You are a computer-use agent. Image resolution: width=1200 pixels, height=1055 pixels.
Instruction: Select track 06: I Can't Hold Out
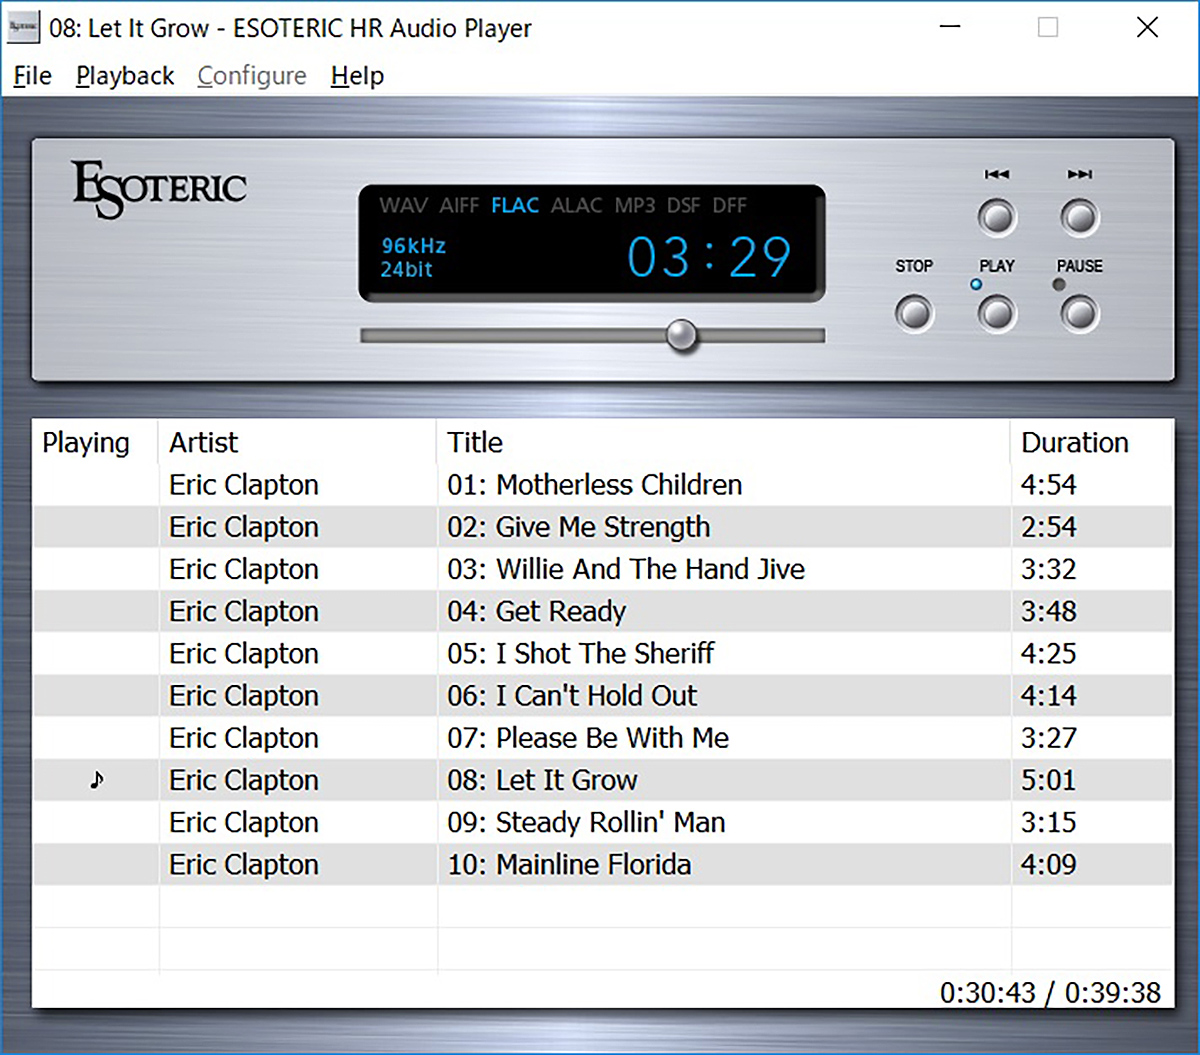603,695
